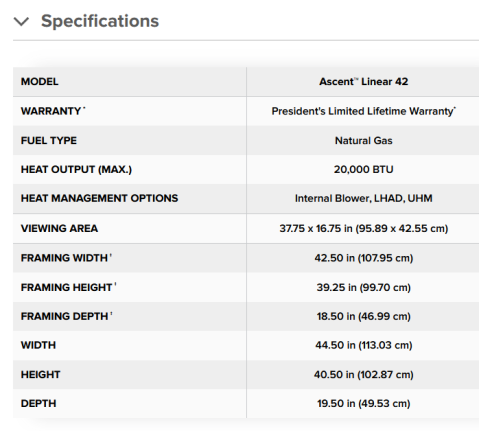480x431 pixels.
Task: Select the DEPTH row label
Action: (x=39, y=403)
